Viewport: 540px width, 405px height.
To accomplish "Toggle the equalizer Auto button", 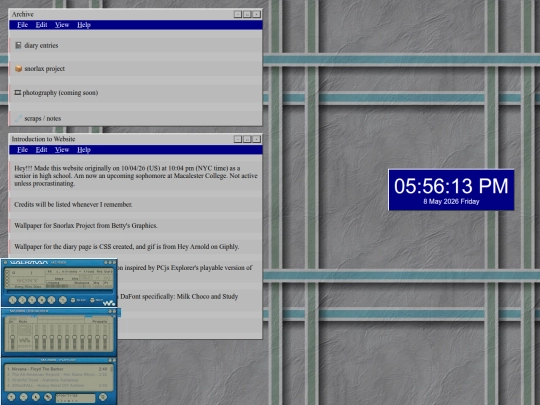I will coord(23,321).
